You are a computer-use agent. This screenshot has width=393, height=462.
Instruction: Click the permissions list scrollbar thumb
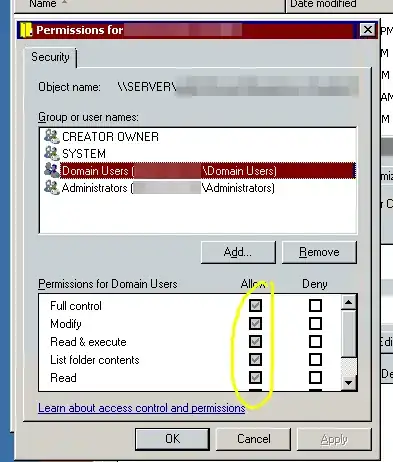(349, 333)
